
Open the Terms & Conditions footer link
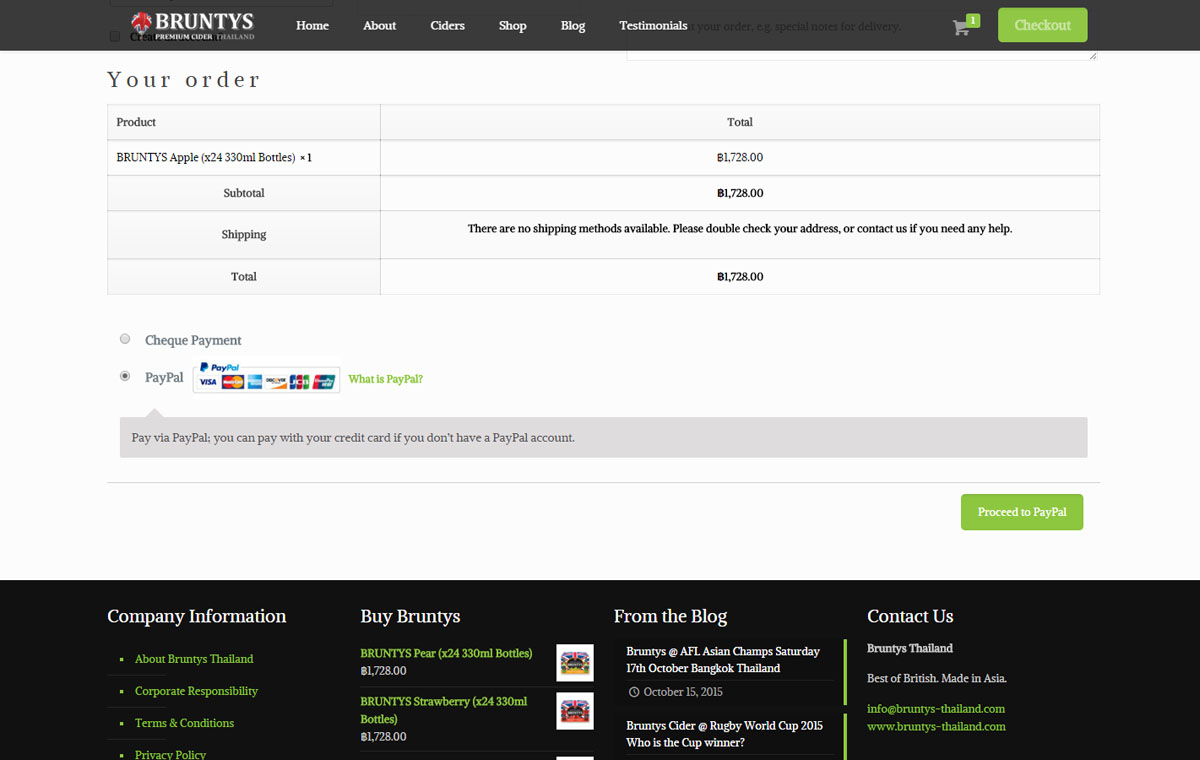(x=184, y=723)
